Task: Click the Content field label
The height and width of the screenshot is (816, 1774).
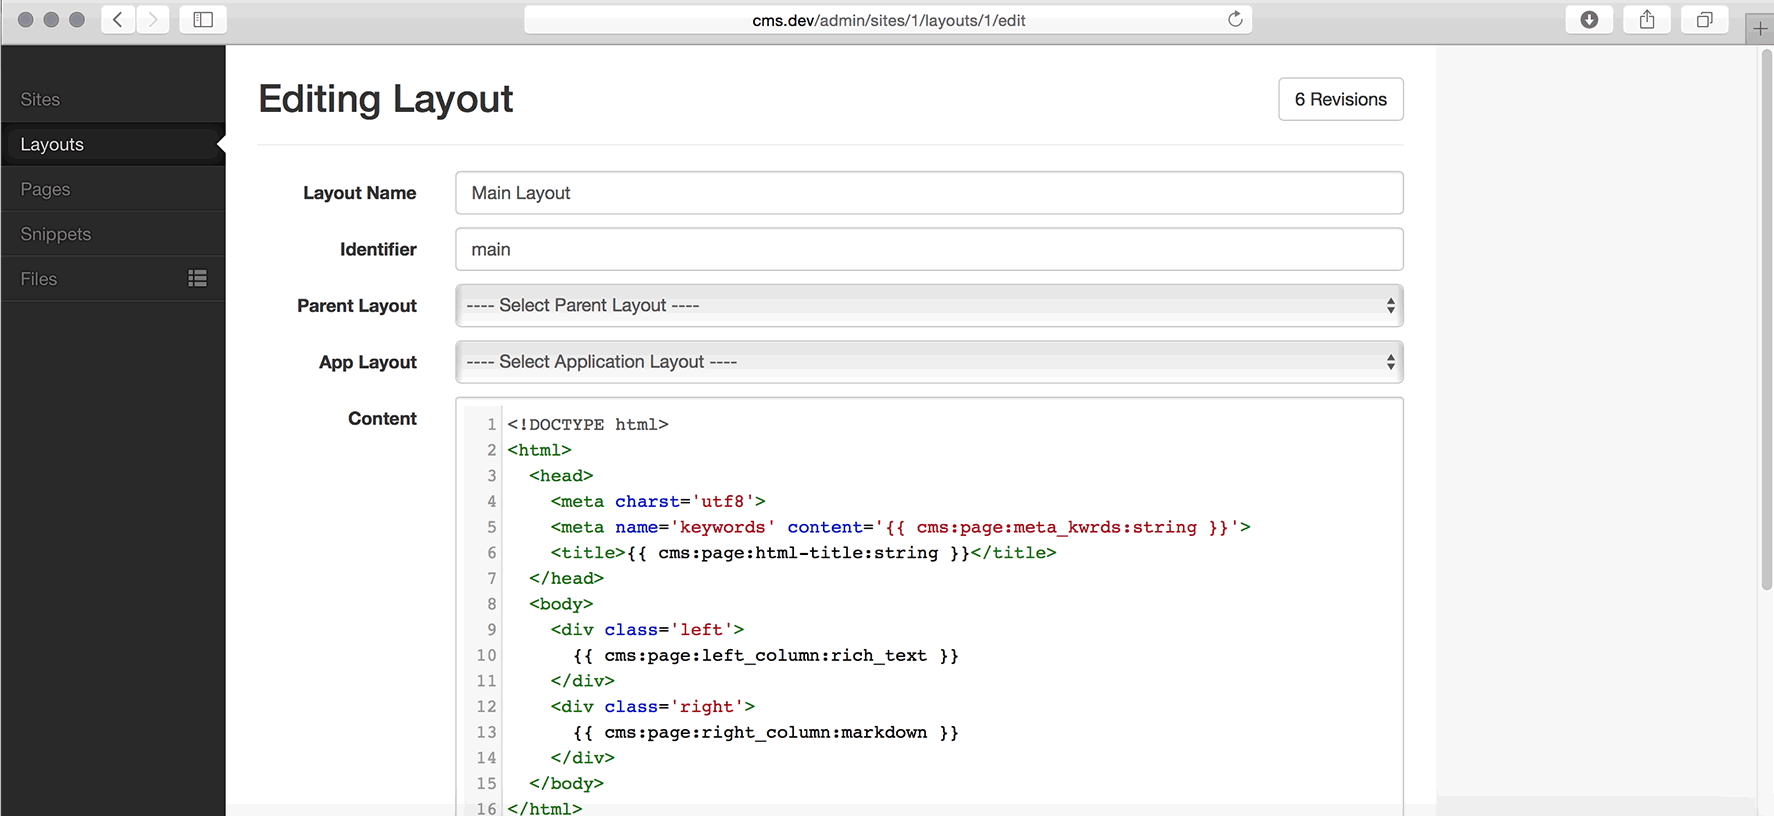Action: (382, 419)
